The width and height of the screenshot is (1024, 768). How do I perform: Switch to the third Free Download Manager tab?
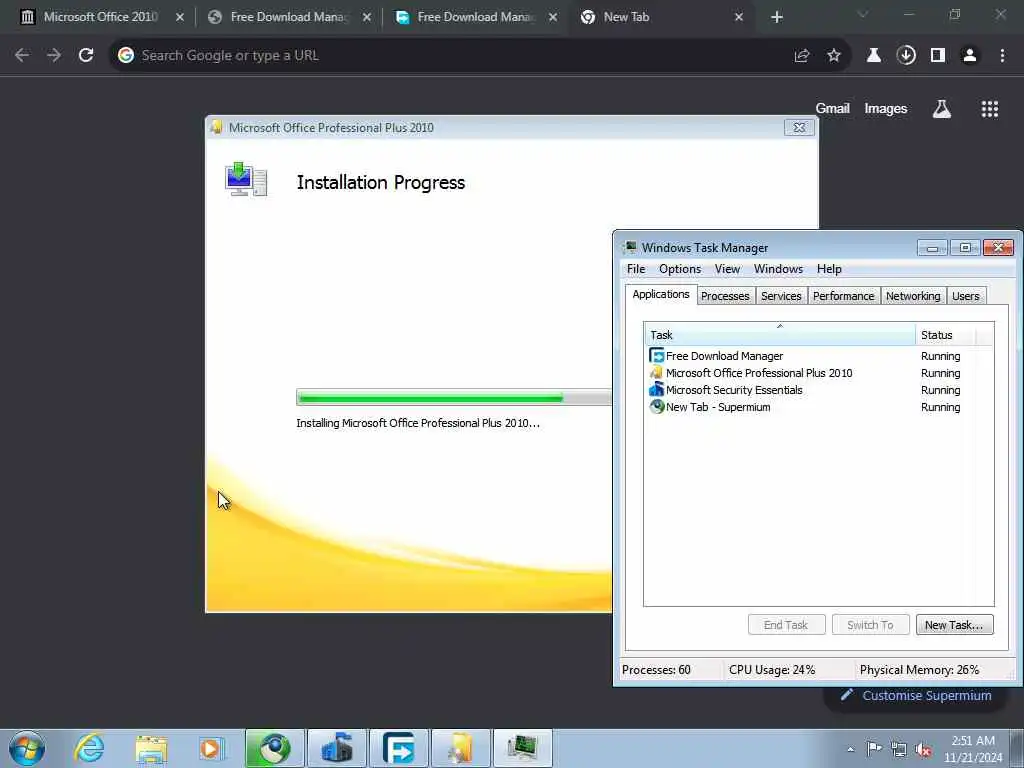475,17
